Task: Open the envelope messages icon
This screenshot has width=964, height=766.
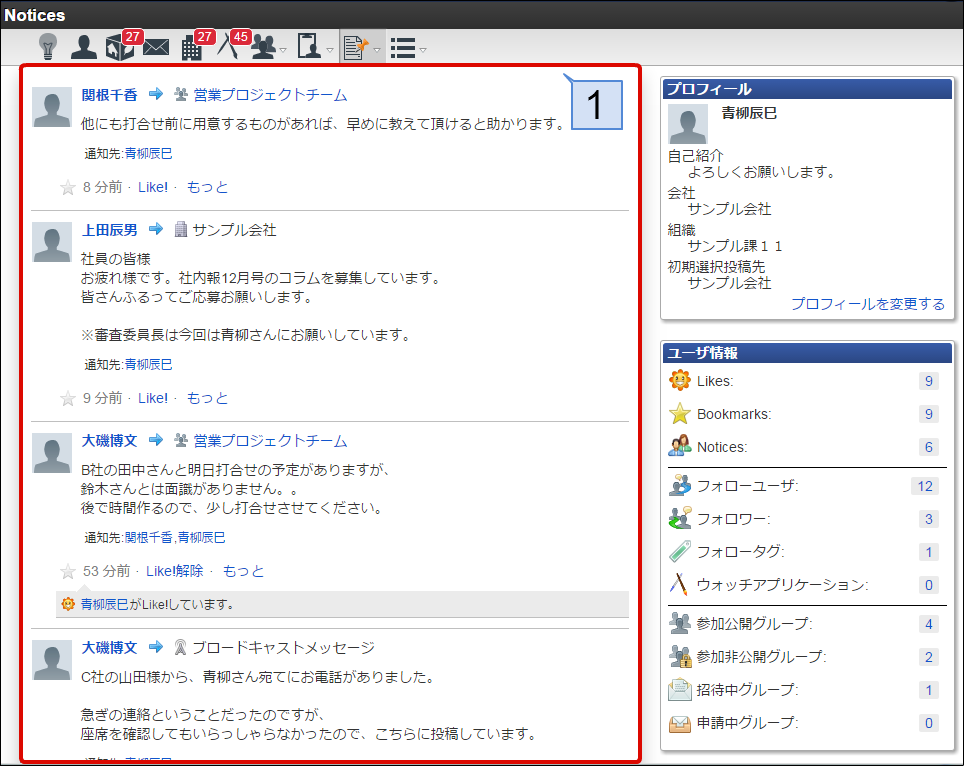Action: tap(156, 47)
